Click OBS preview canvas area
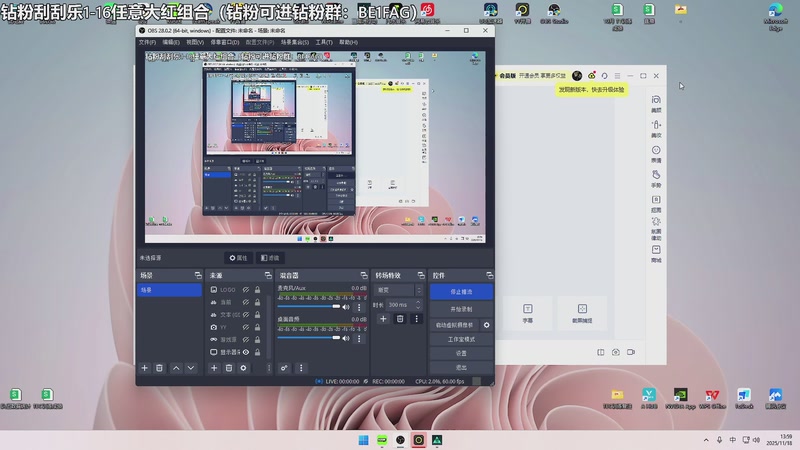800x450 pixels. click(315, 146)
